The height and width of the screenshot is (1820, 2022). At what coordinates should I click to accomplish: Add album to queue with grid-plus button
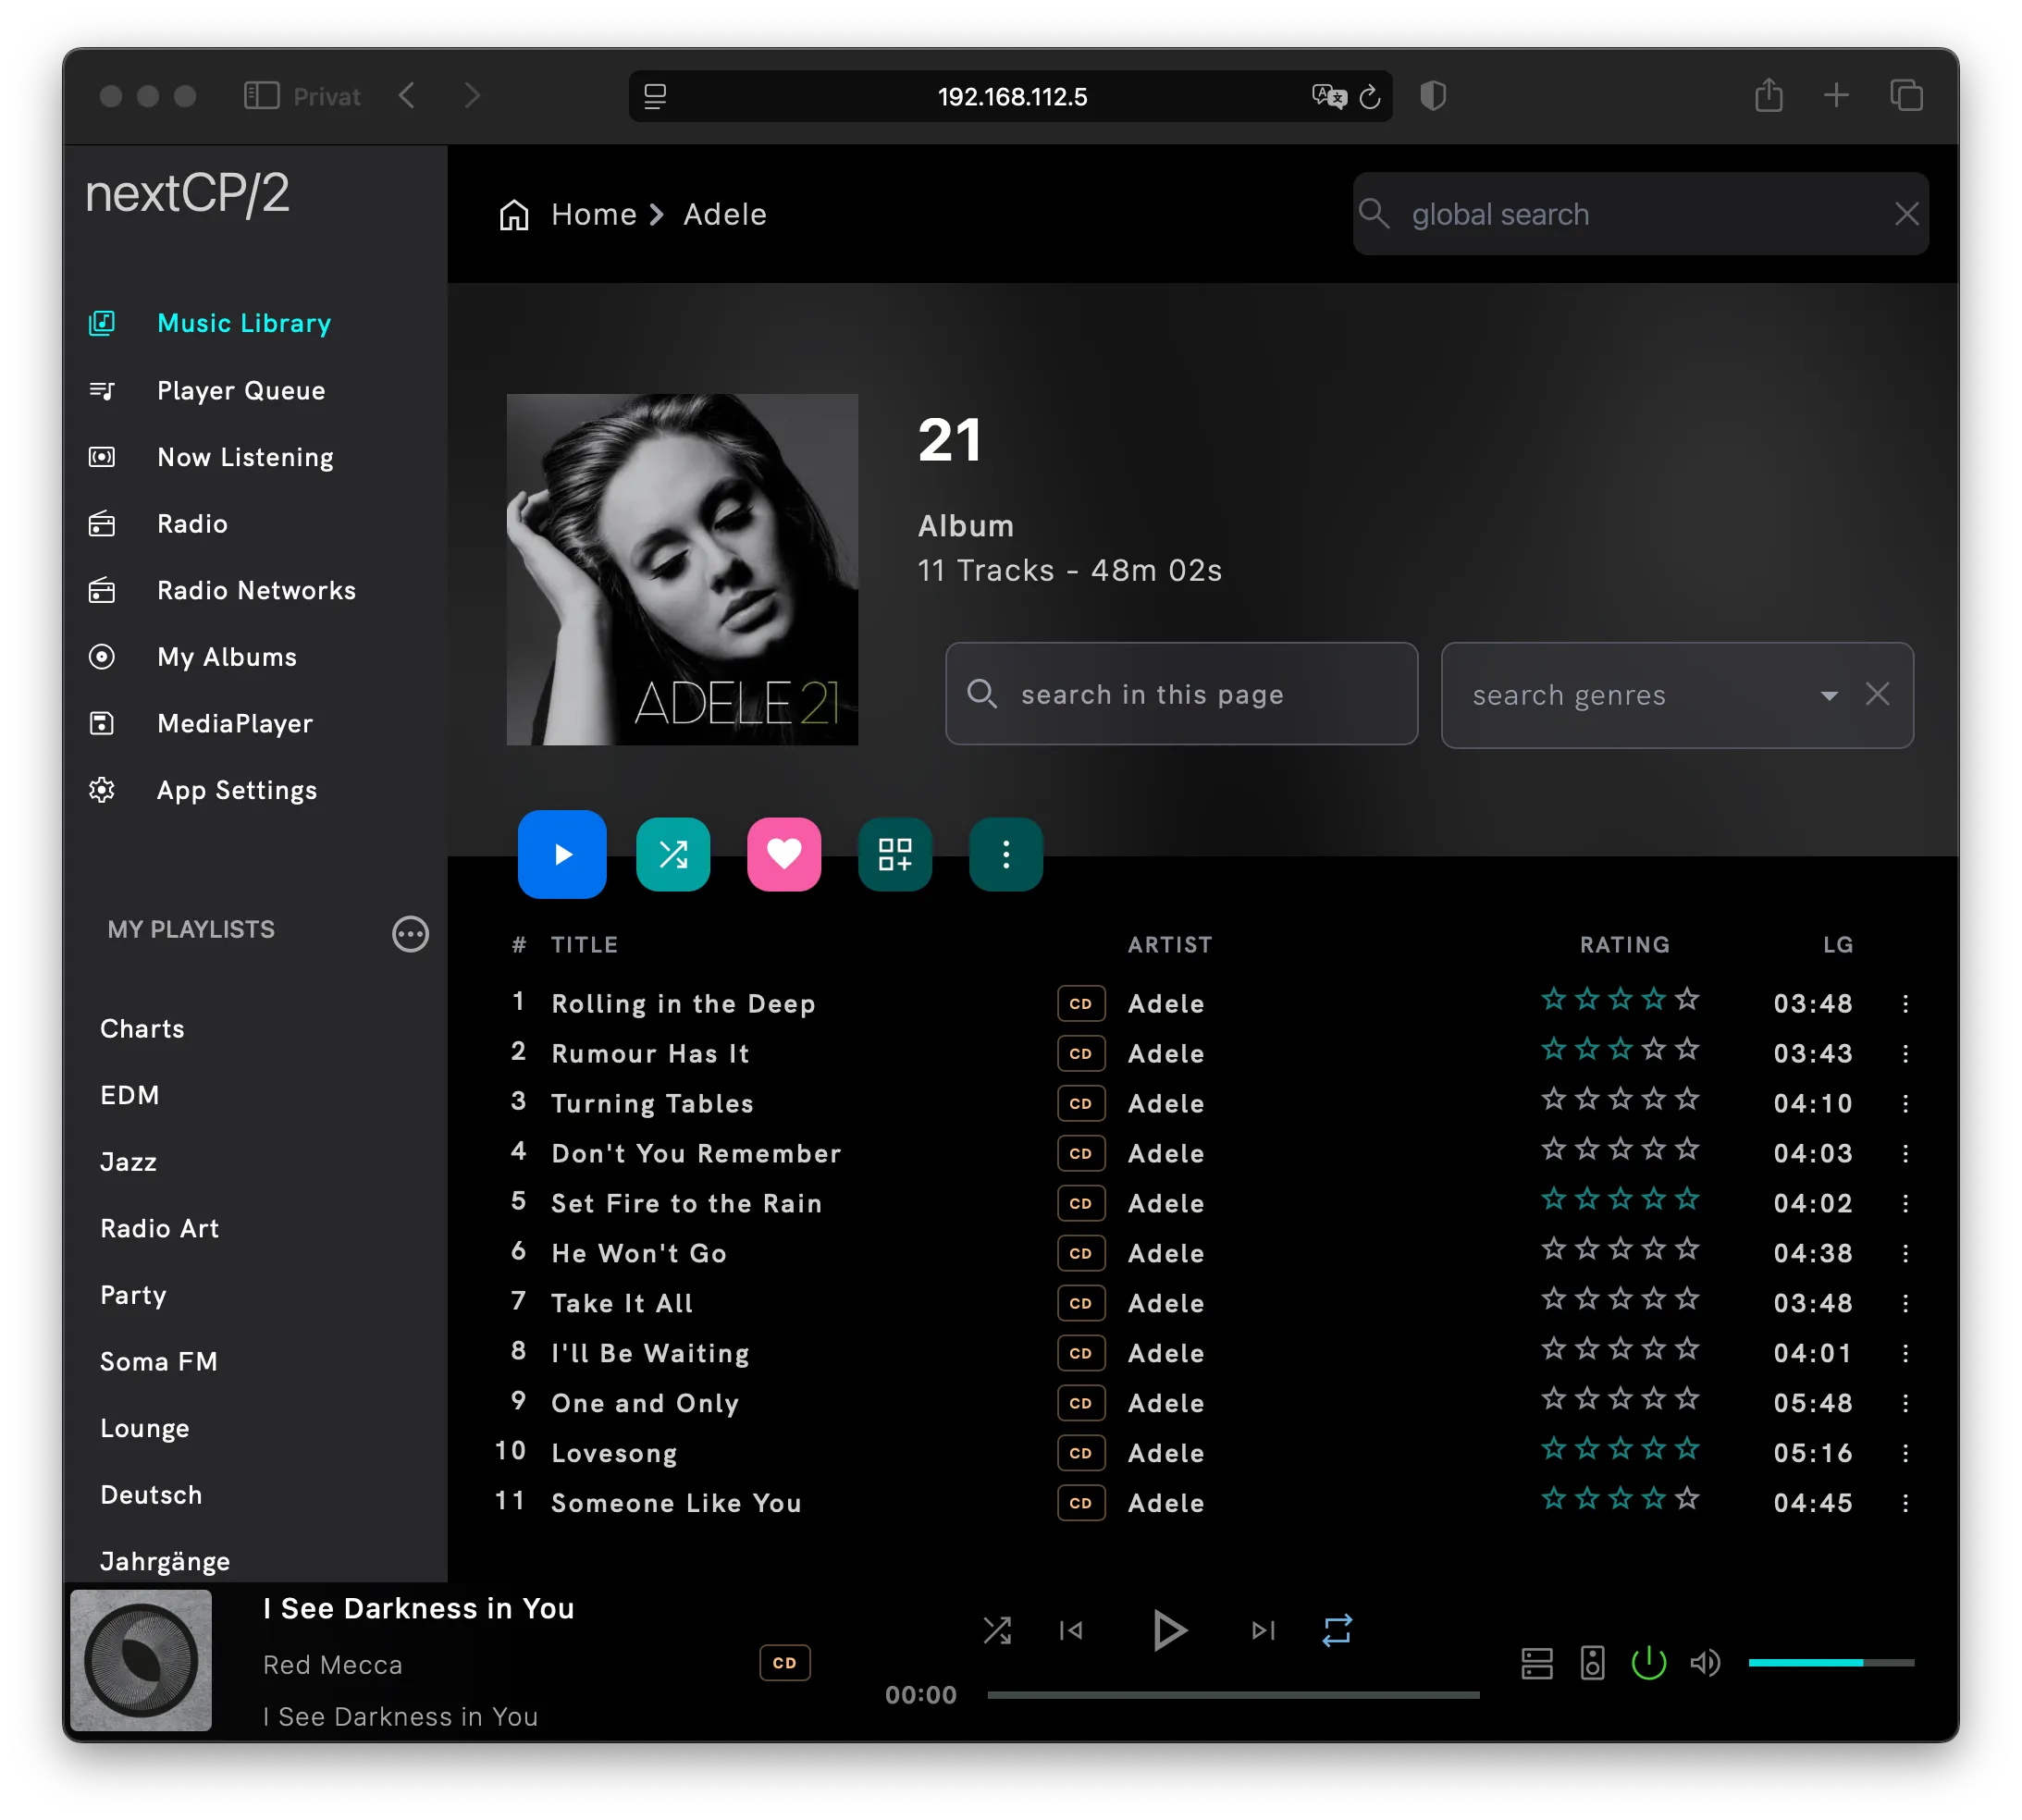[895, 854]
